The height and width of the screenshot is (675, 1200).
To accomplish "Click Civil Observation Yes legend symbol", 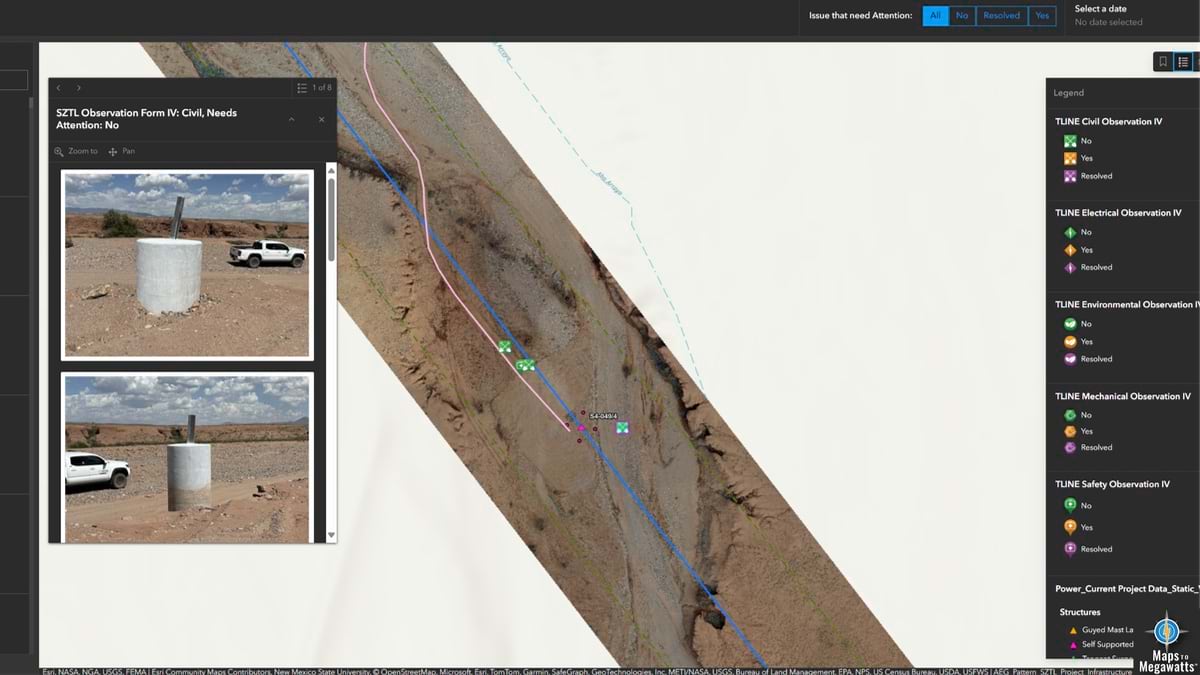I will (x=1070, y=158).
